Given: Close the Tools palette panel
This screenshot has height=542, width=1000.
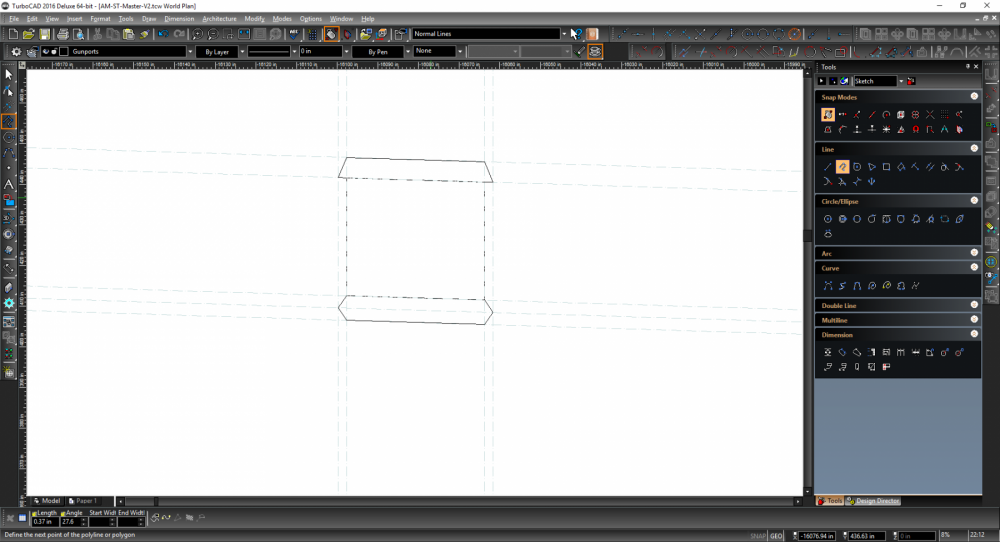Looking at the screenshot, I should (x=976, y=66).
